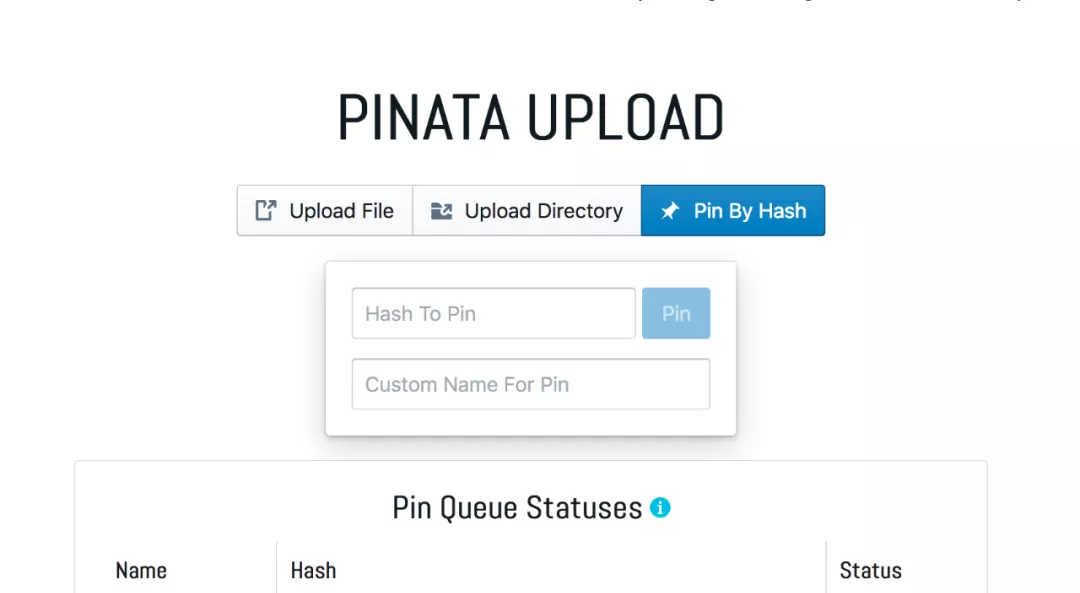Click the Pin Queue Statuses title text
Viewport: 1080px width, 593px height.
click(517, 508)
